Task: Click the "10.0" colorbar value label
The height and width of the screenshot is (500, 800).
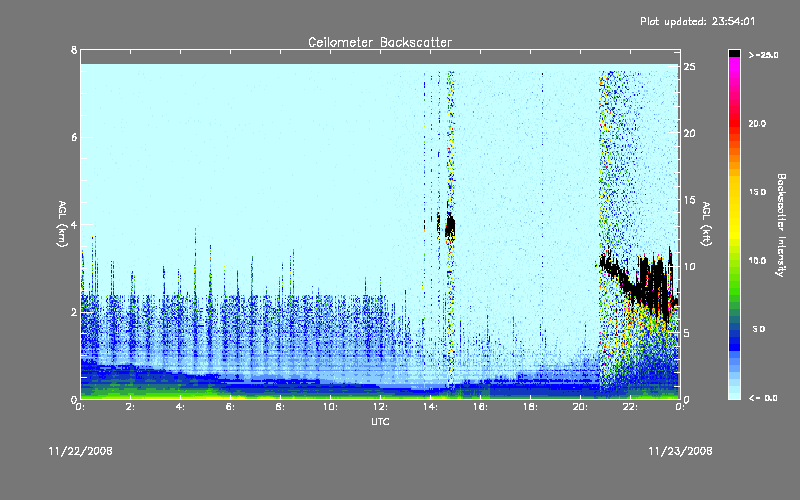Action: (757, 261)
